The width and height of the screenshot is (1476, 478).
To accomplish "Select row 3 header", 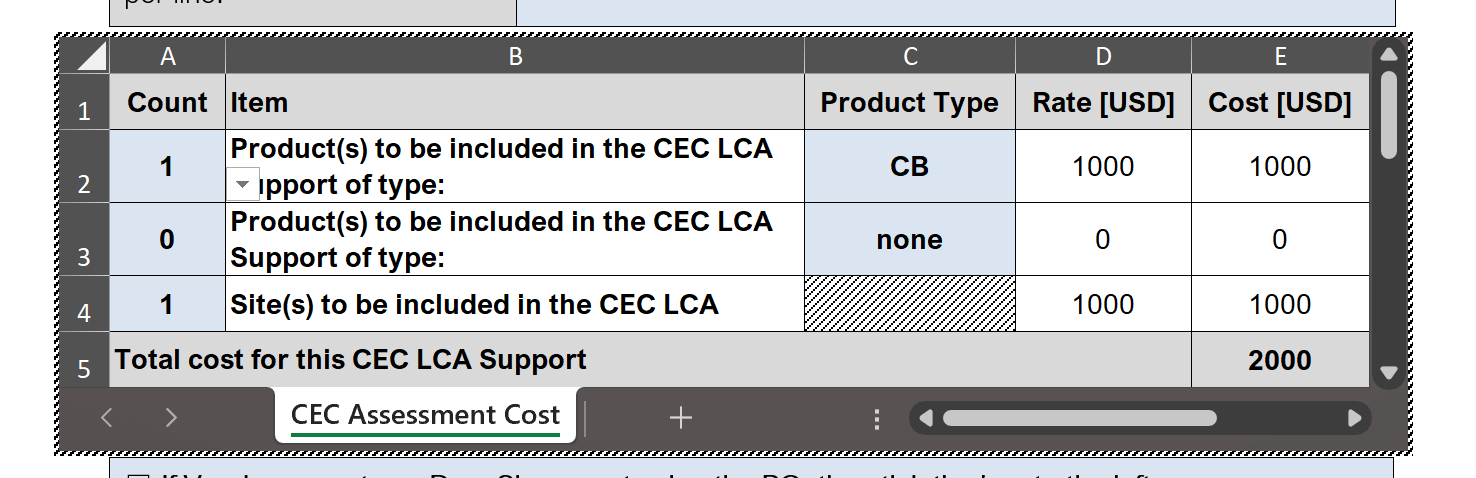I will (x=84, y=240).
